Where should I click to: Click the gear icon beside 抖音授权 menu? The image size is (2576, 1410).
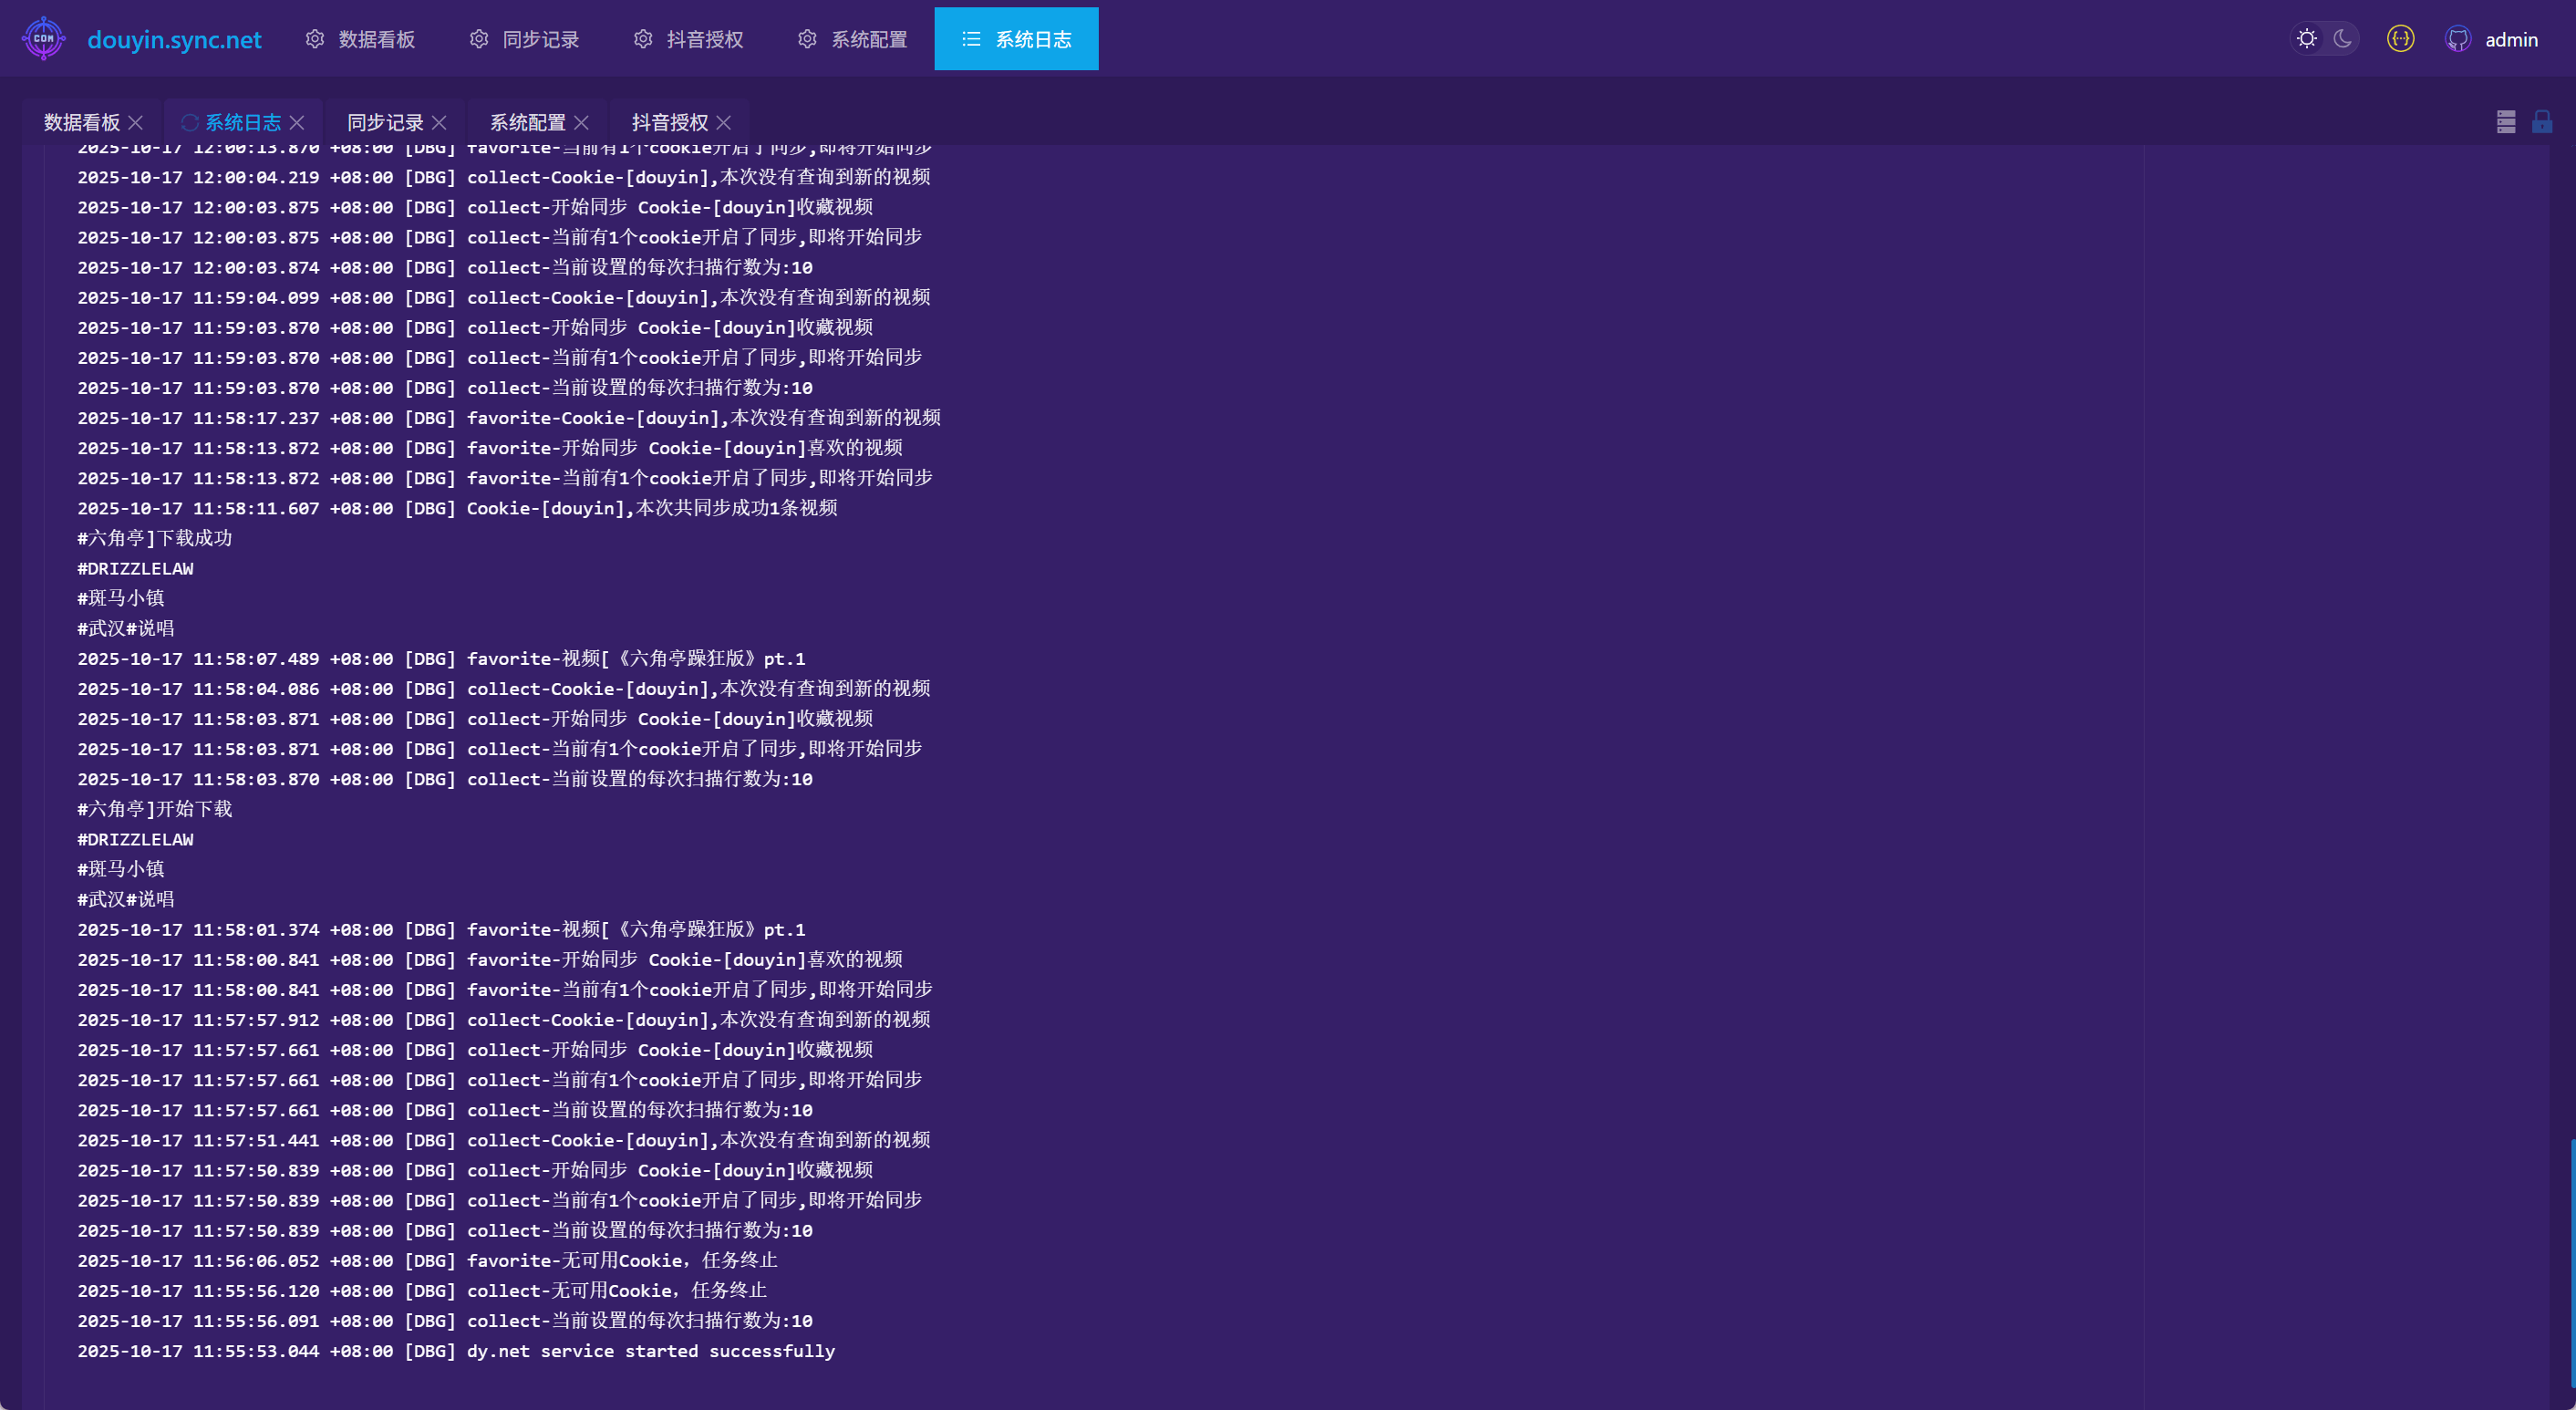[643, 39]
